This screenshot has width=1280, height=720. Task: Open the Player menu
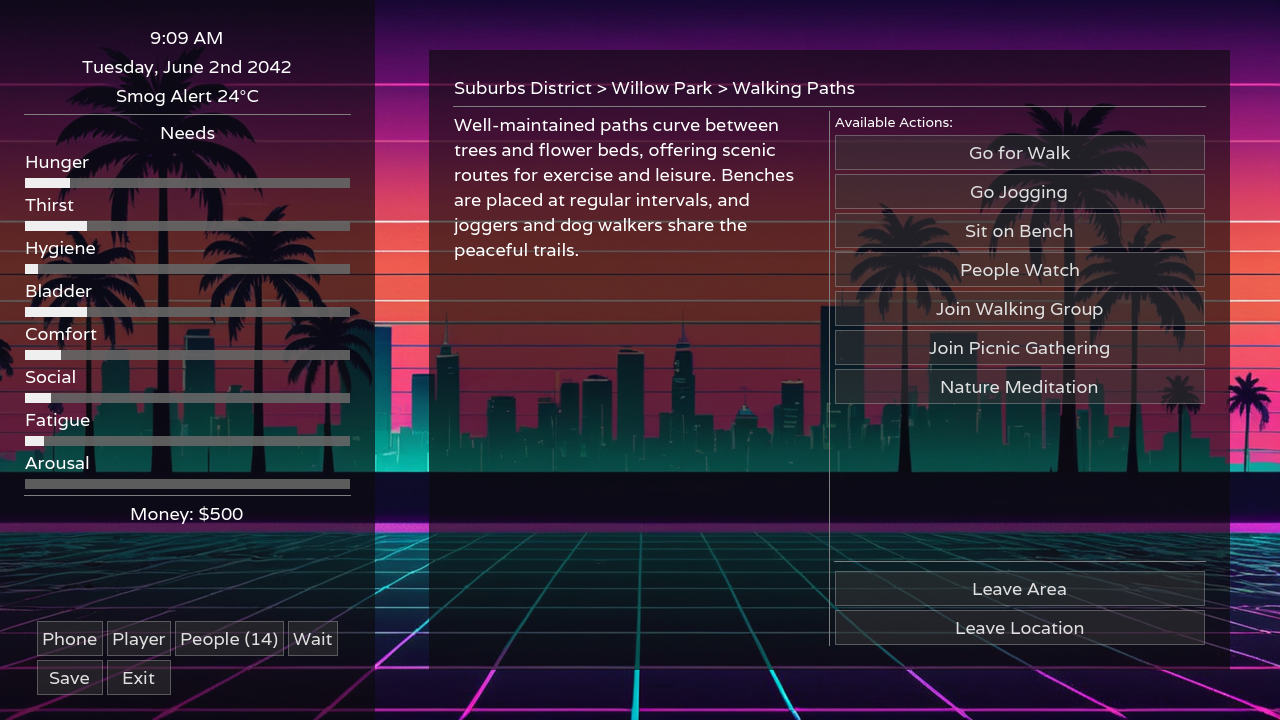pyautogui.click(x=139, y=639)
